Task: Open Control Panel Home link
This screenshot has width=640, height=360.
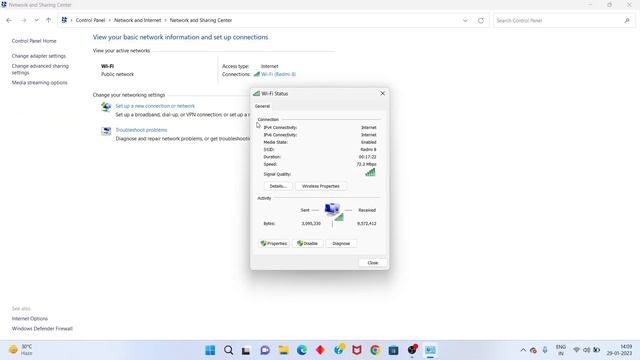Action: [x=34, y=41]
